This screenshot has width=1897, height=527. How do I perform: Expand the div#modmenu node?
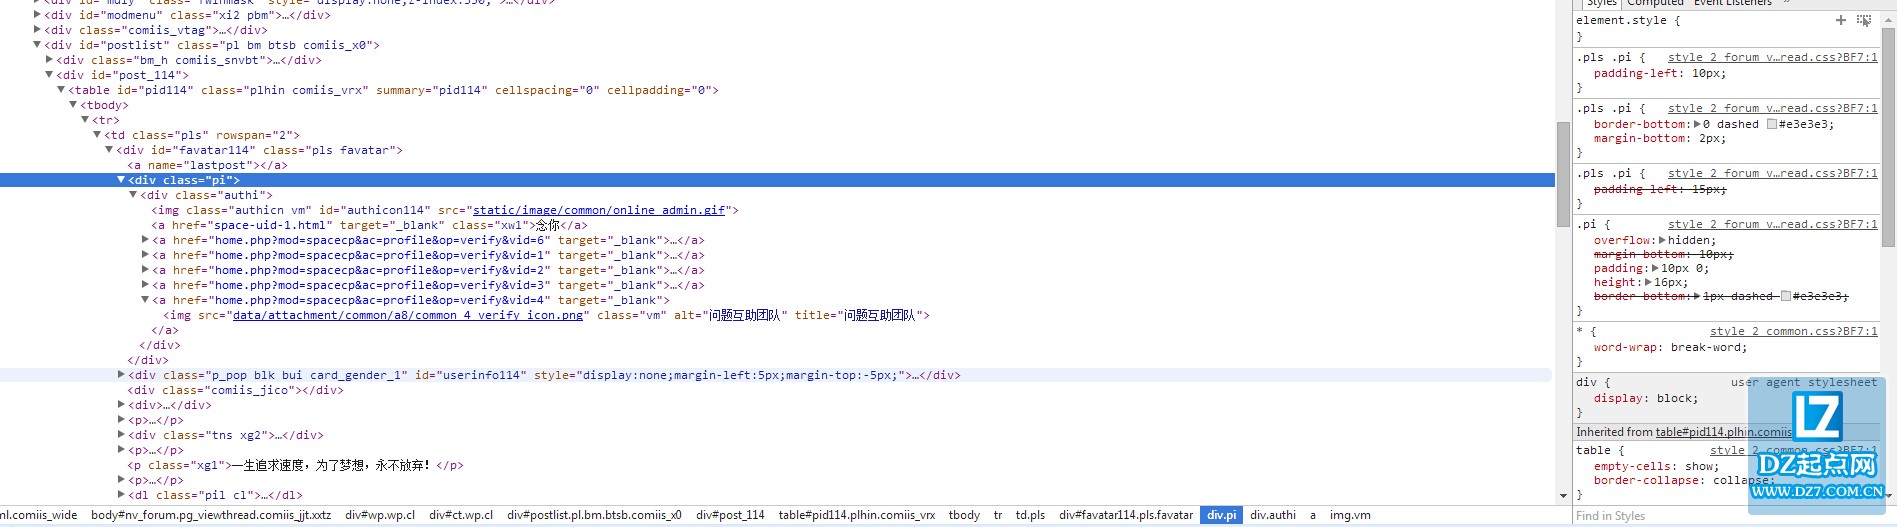(38, 15)
